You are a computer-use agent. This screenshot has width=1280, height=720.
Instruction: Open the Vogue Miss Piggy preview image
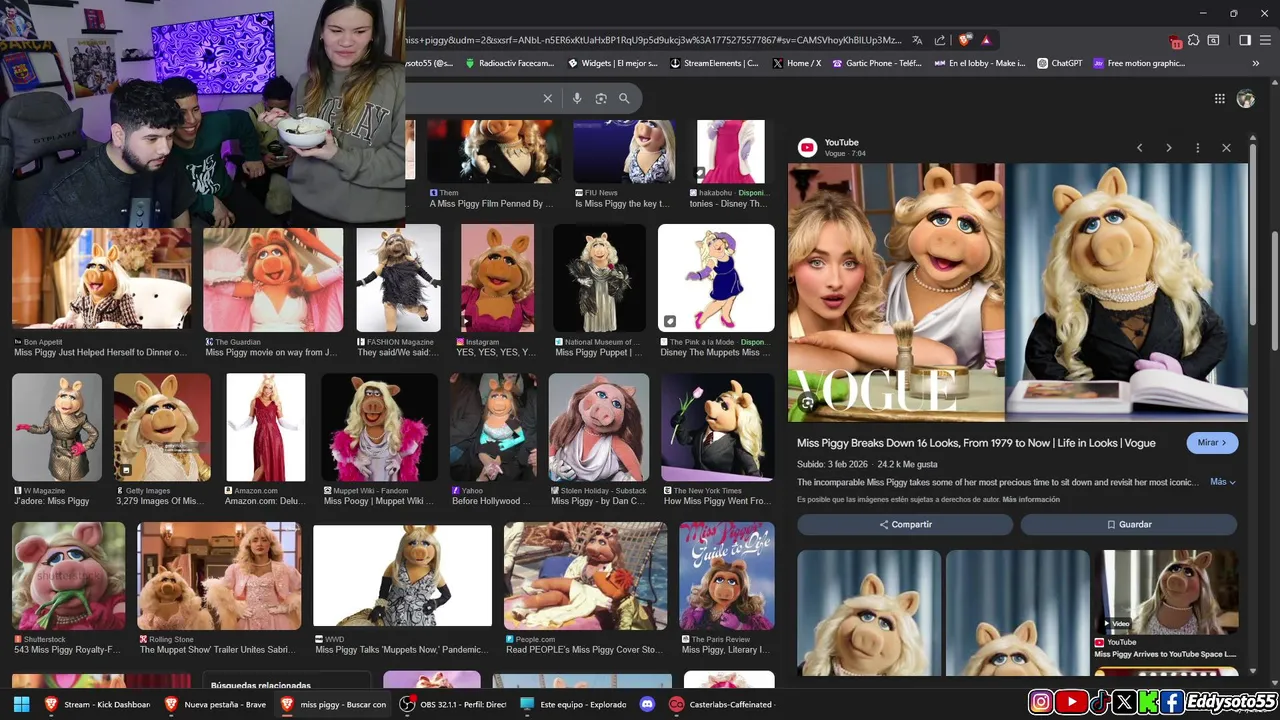1018,292
